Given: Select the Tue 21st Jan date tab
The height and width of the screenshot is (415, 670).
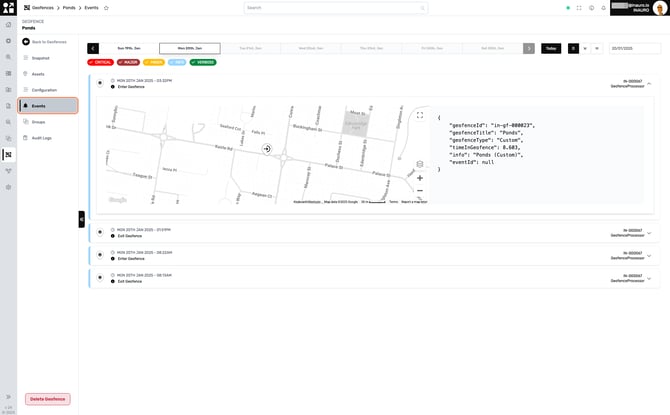Looking at the screenshot, I should point(251,48).
